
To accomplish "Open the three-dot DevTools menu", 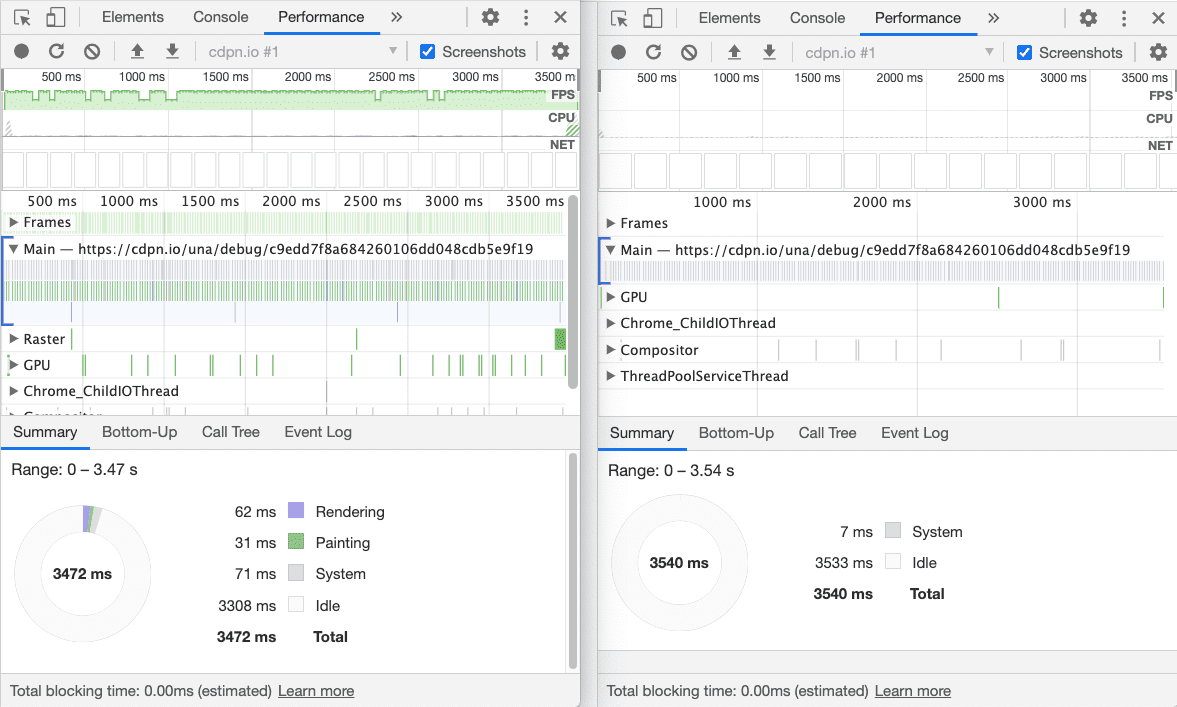I will click(x=525, y=17).
